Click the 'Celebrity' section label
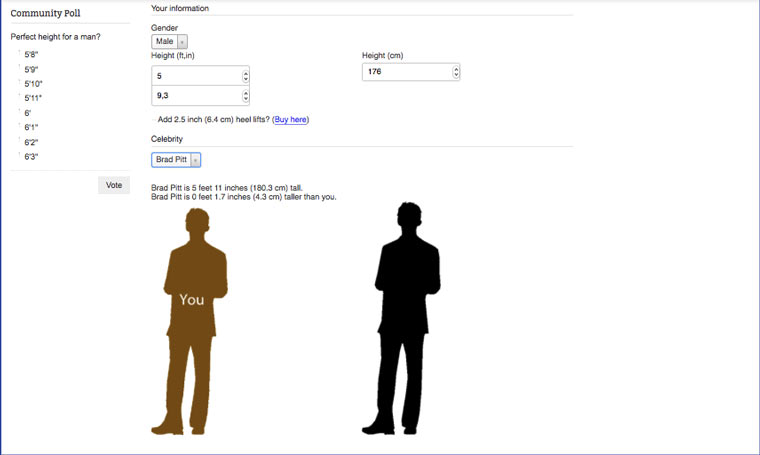760x455 pixels. coord(167,139)
